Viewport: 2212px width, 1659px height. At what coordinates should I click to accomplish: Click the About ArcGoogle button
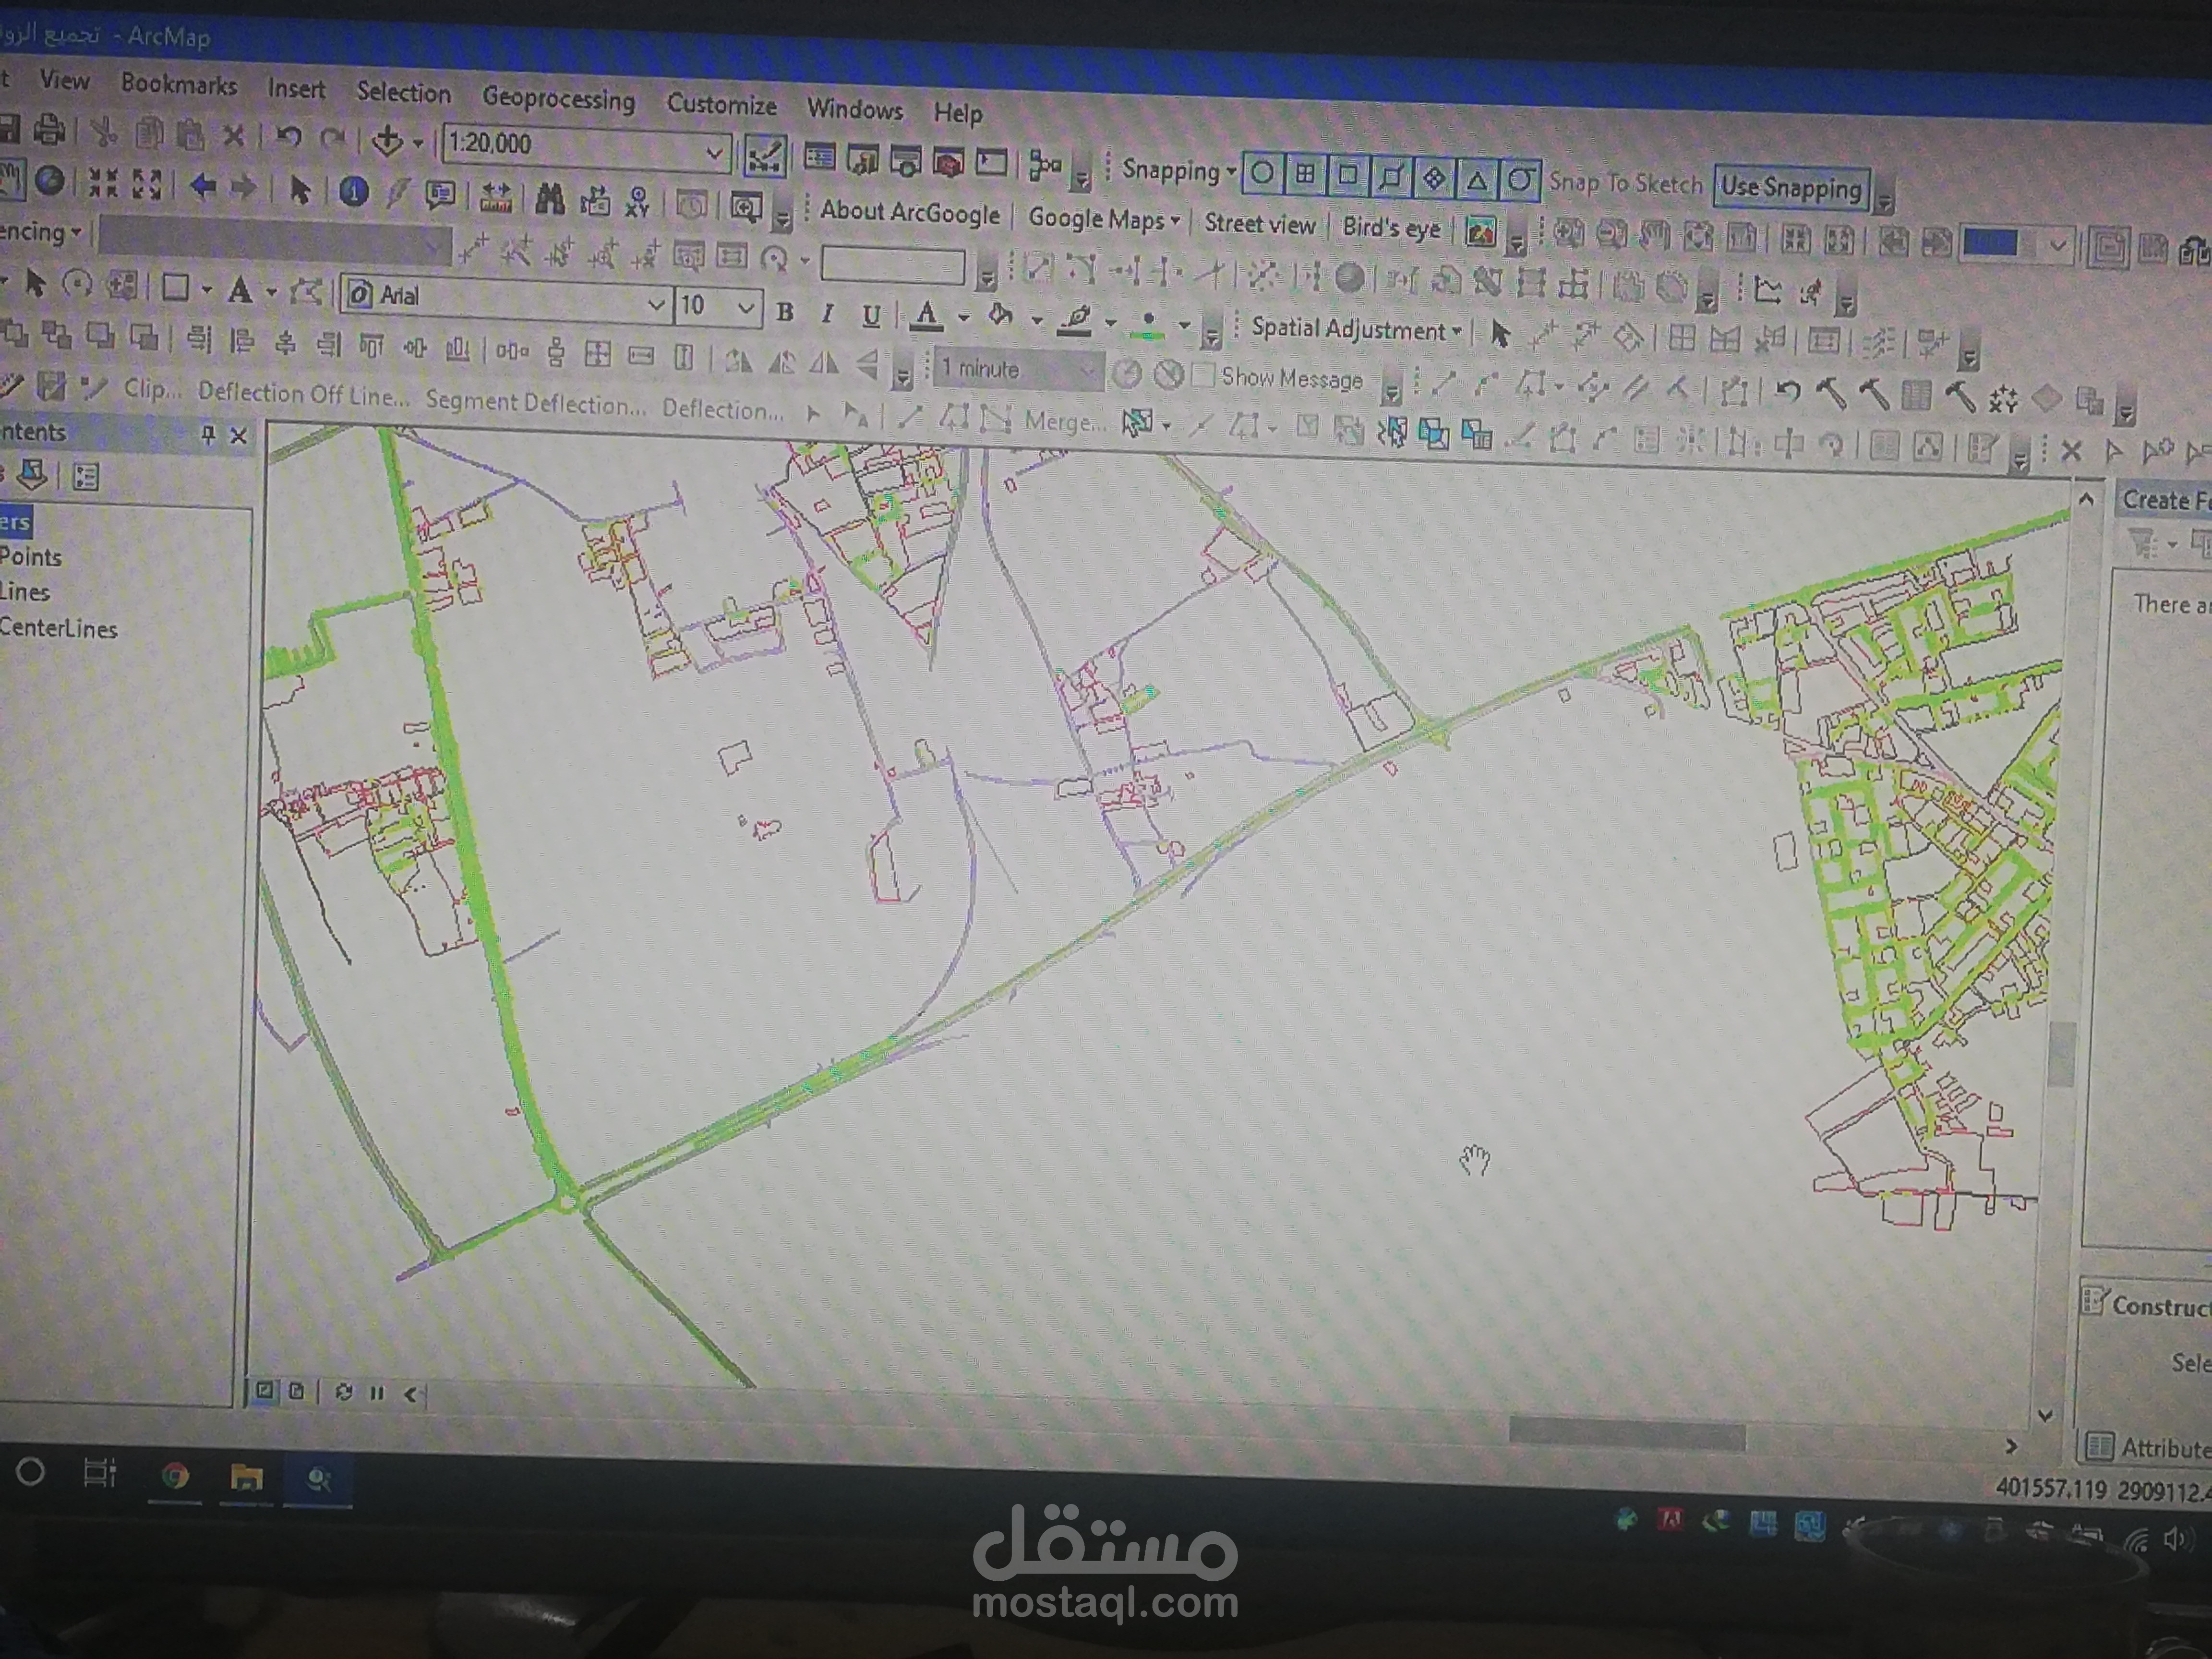pos(910,213)
